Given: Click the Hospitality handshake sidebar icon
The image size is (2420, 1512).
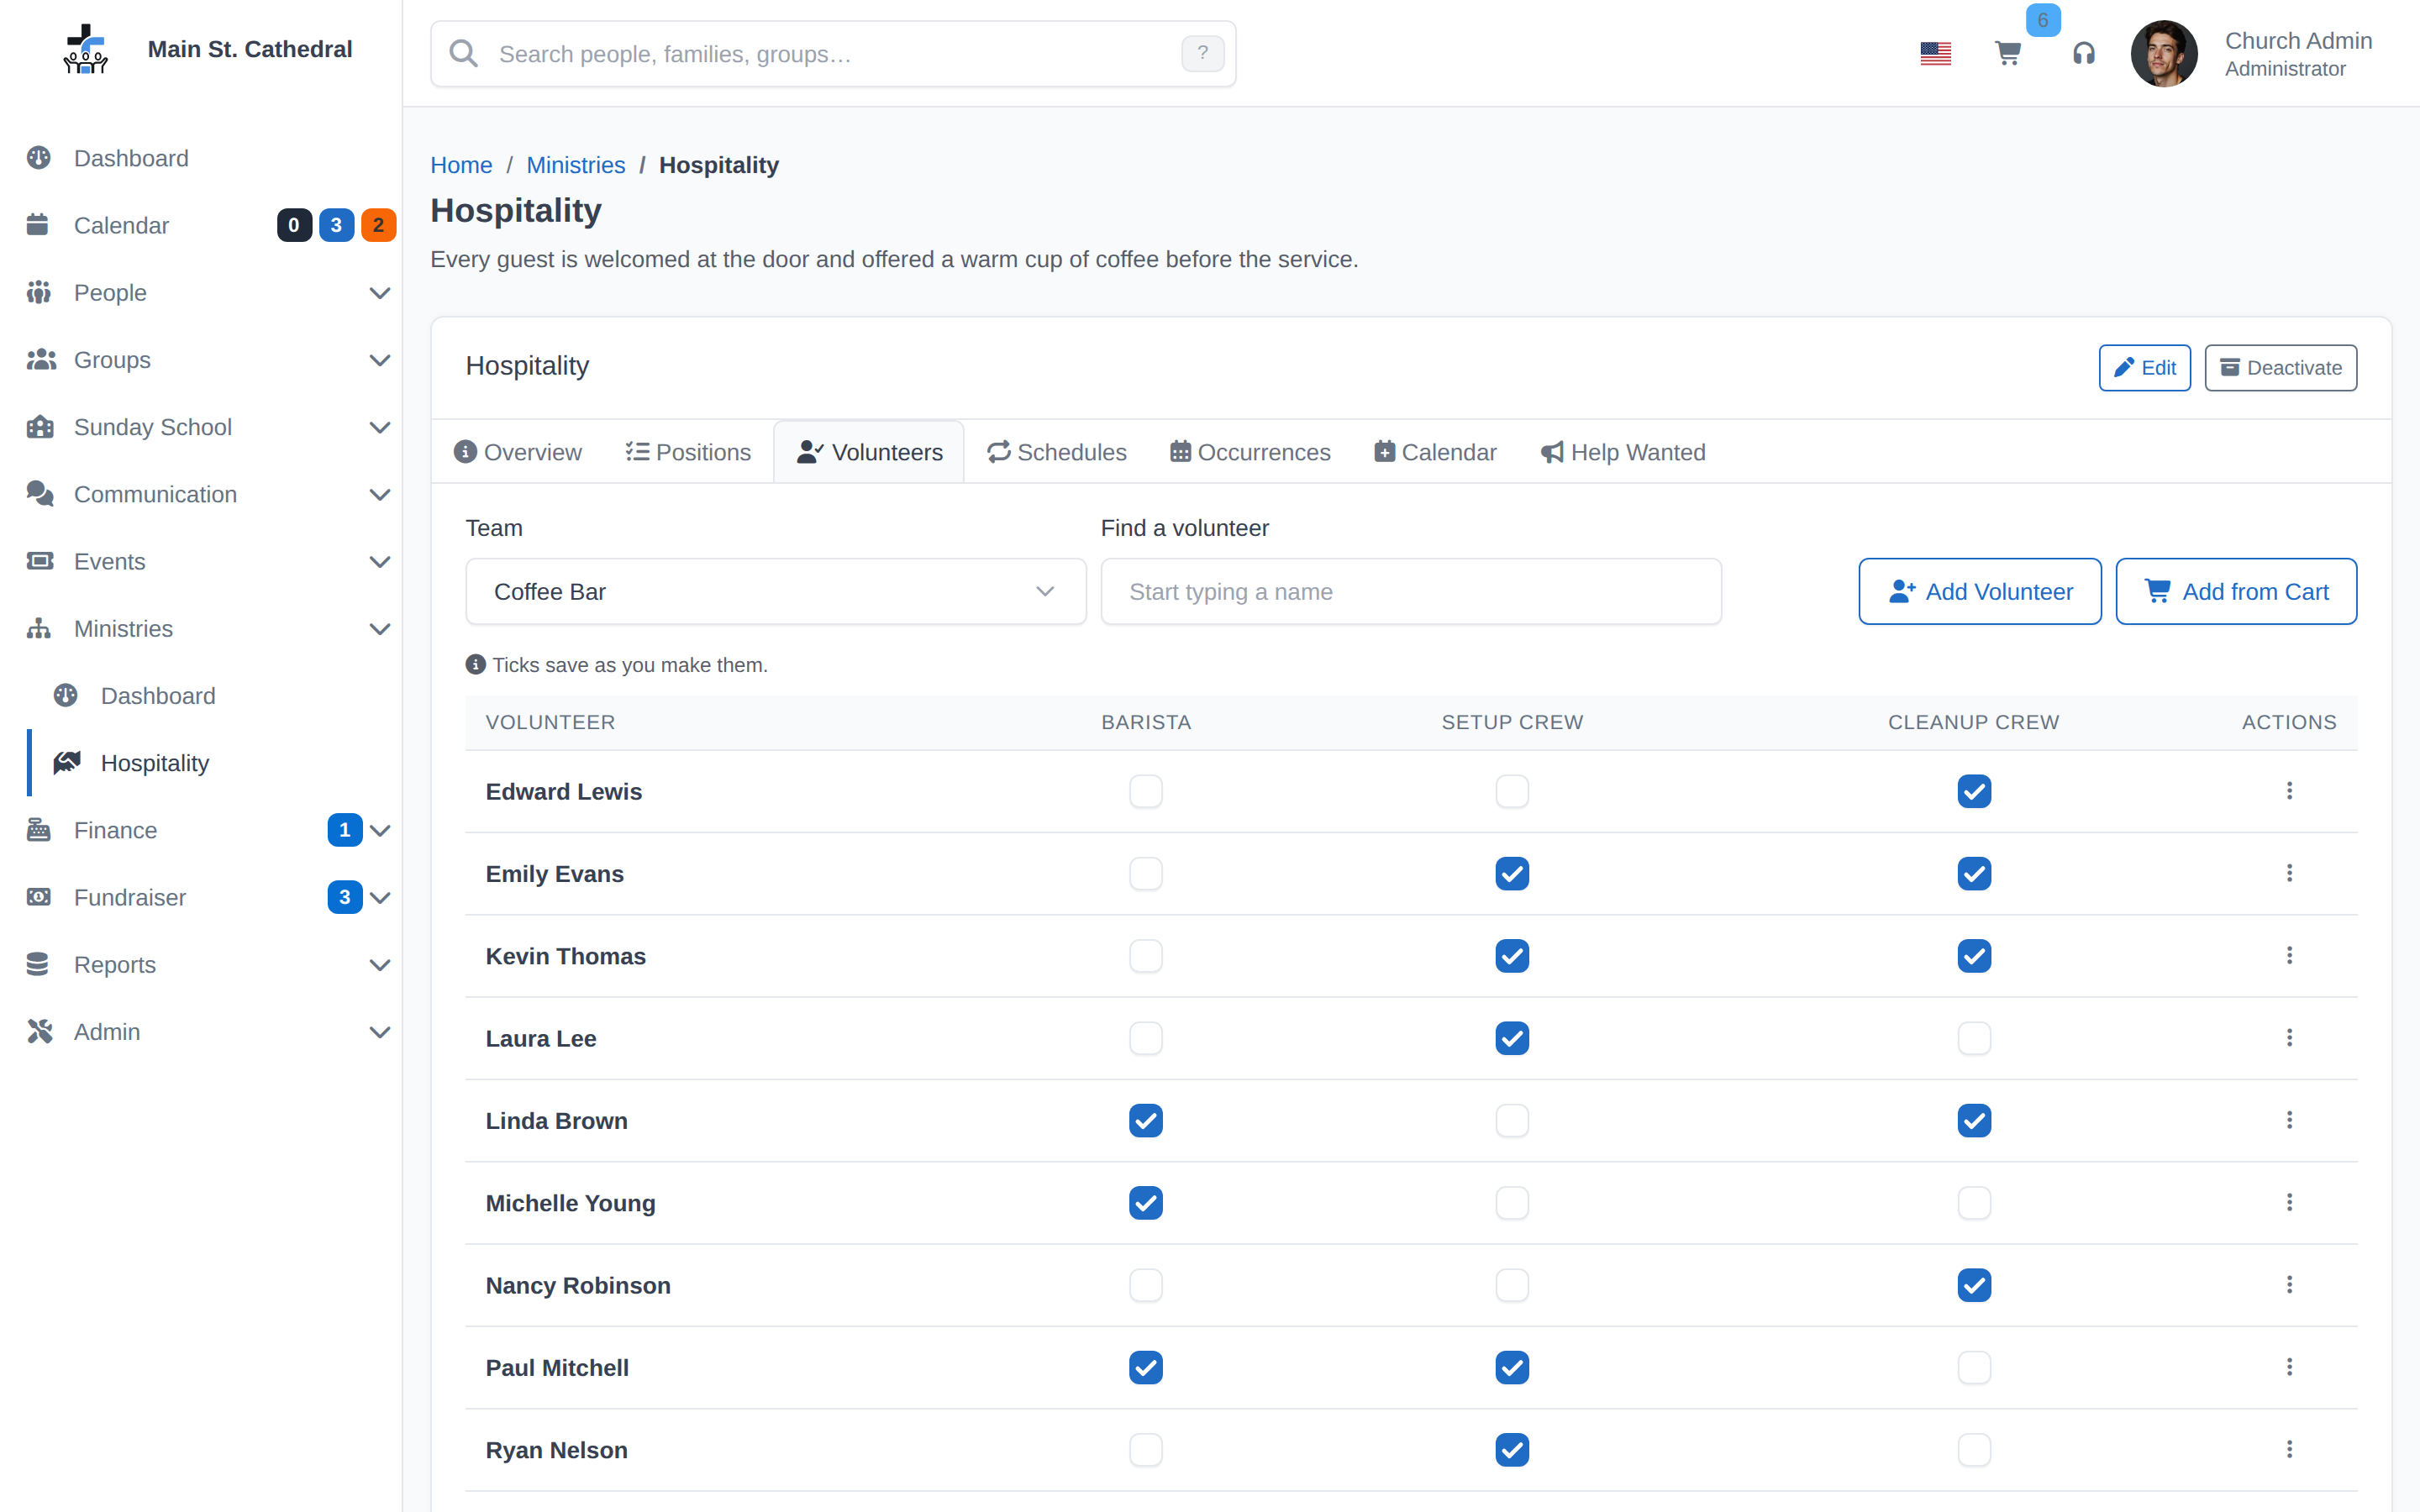Looking at the screenshot, I should tap(67, 763).
